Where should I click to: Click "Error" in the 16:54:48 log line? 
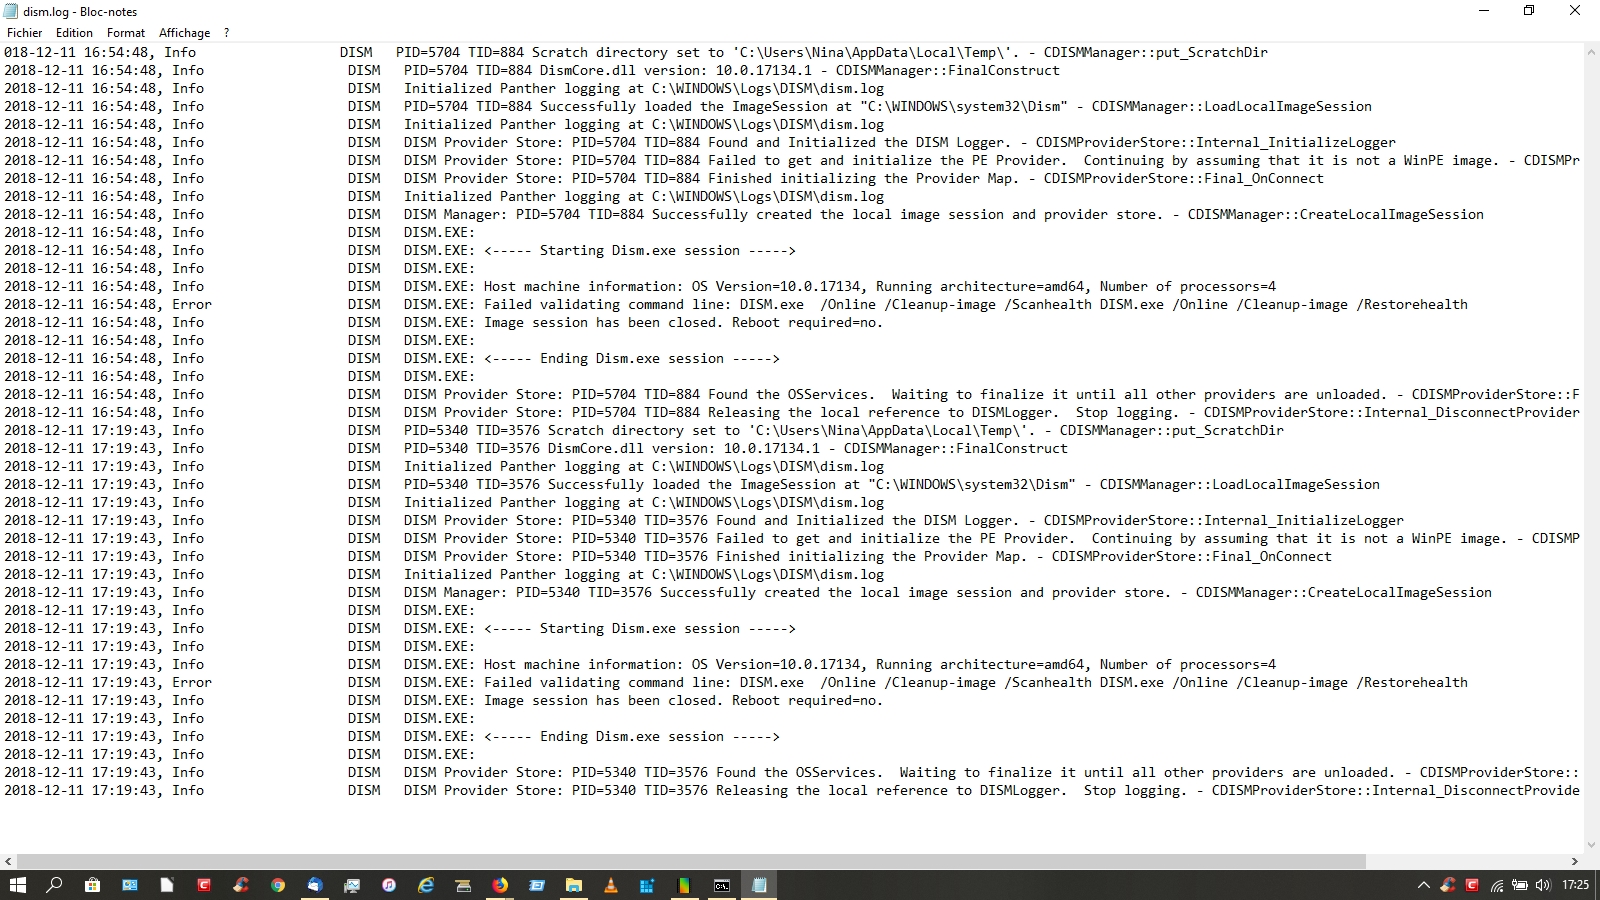(x=192, y=304)
